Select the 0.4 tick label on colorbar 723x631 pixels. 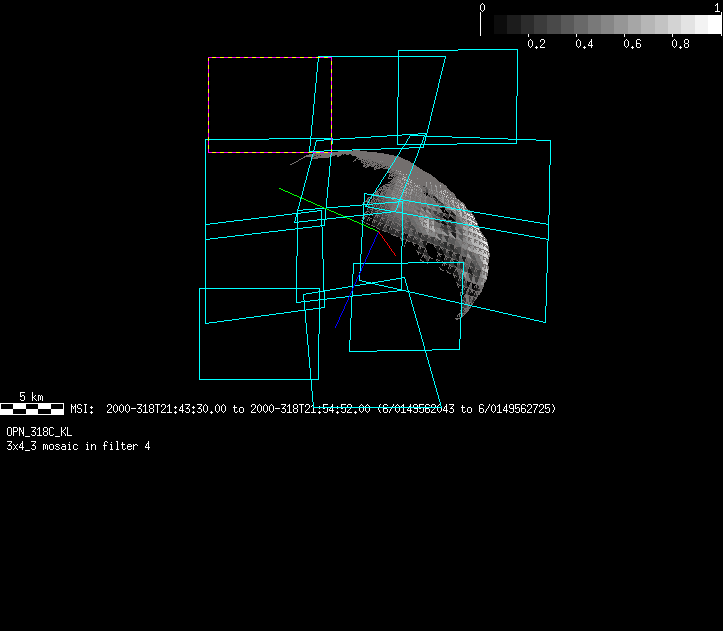584,44
